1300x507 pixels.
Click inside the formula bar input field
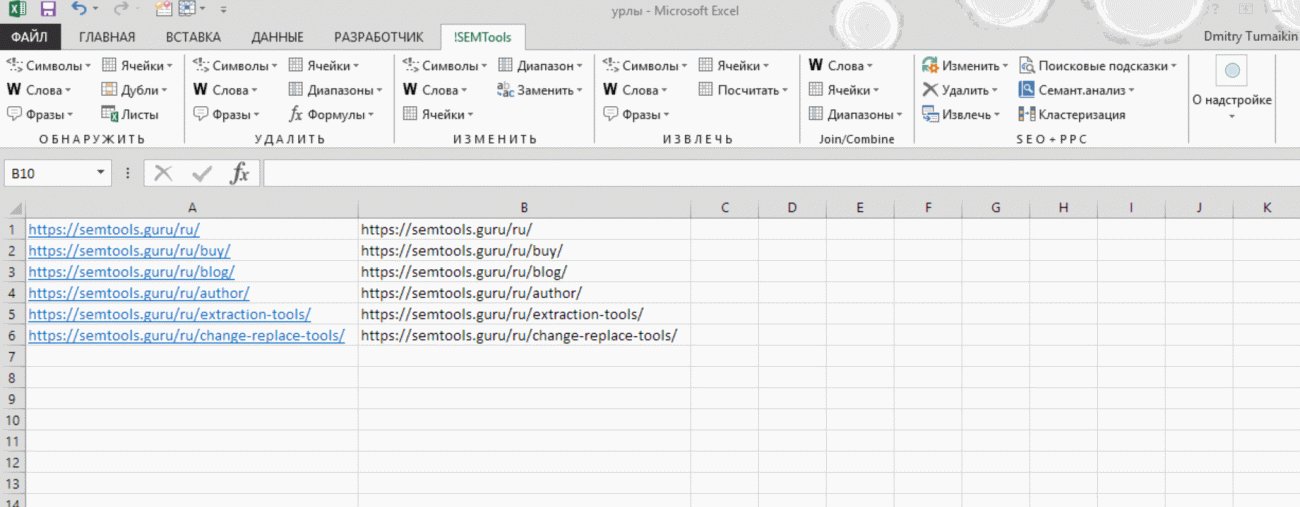pos(780,174)
